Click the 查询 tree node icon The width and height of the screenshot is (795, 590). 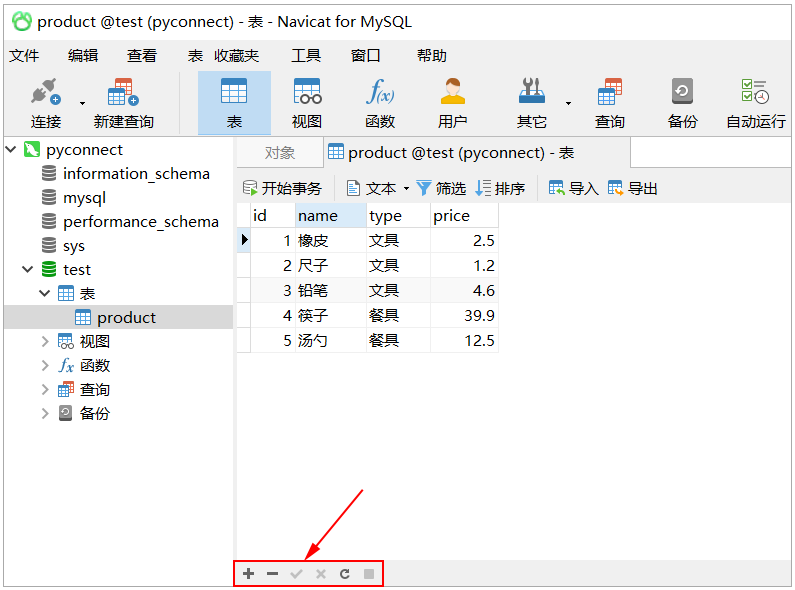(65, 389)
